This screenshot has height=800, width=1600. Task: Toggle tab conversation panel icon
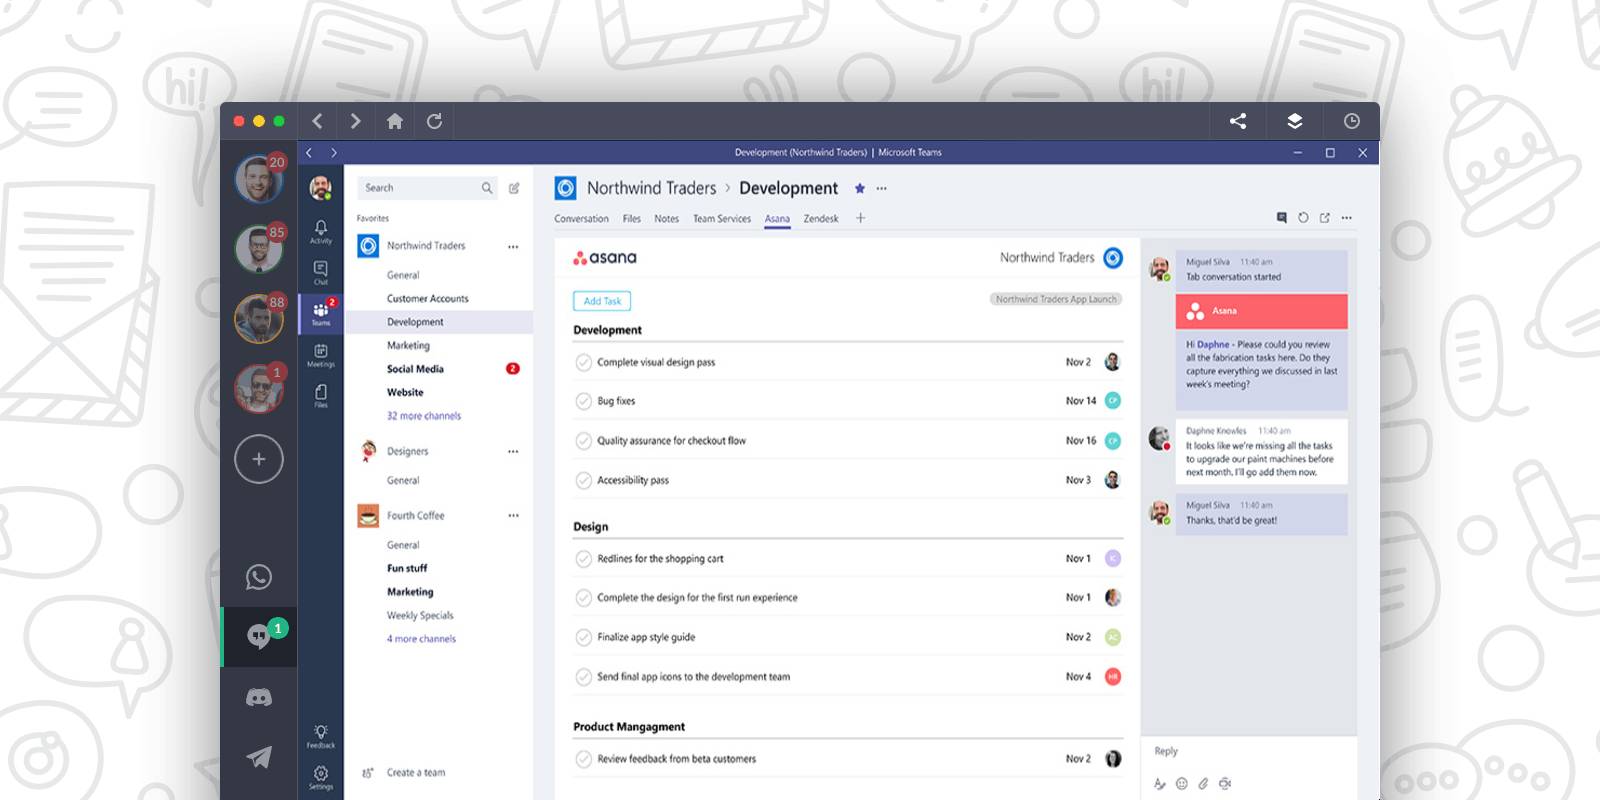[x=1282, y=217]
